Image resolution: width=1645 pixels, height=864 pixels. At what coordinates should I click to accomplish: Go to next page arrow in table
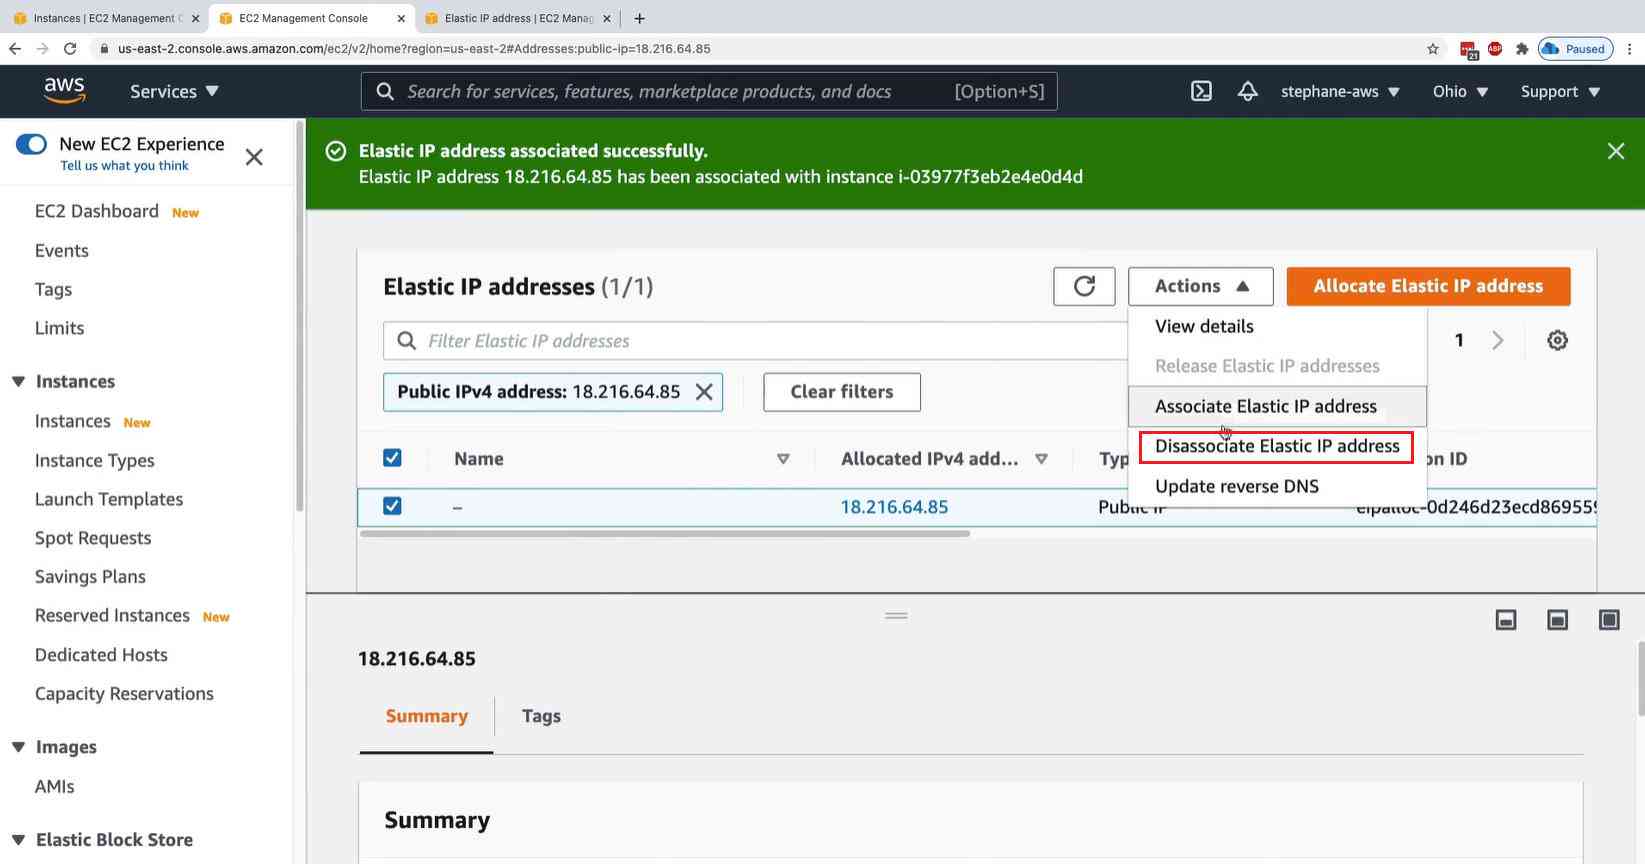1497,340
